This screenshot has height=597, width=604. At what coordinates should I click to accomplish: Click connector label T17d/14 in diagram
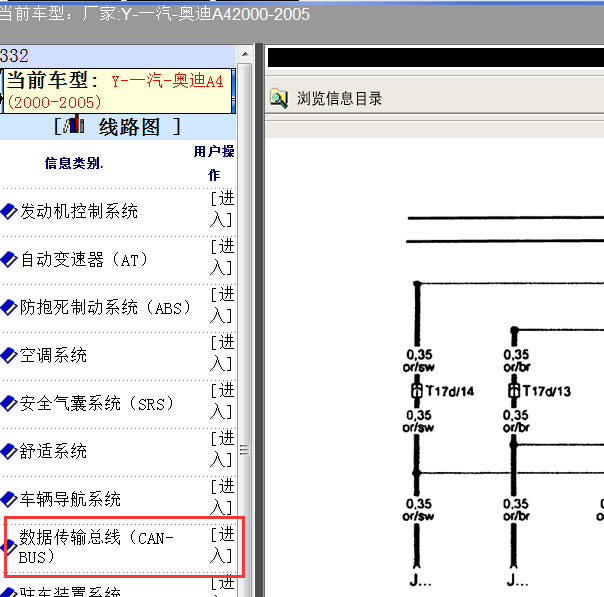coord(450,391)
